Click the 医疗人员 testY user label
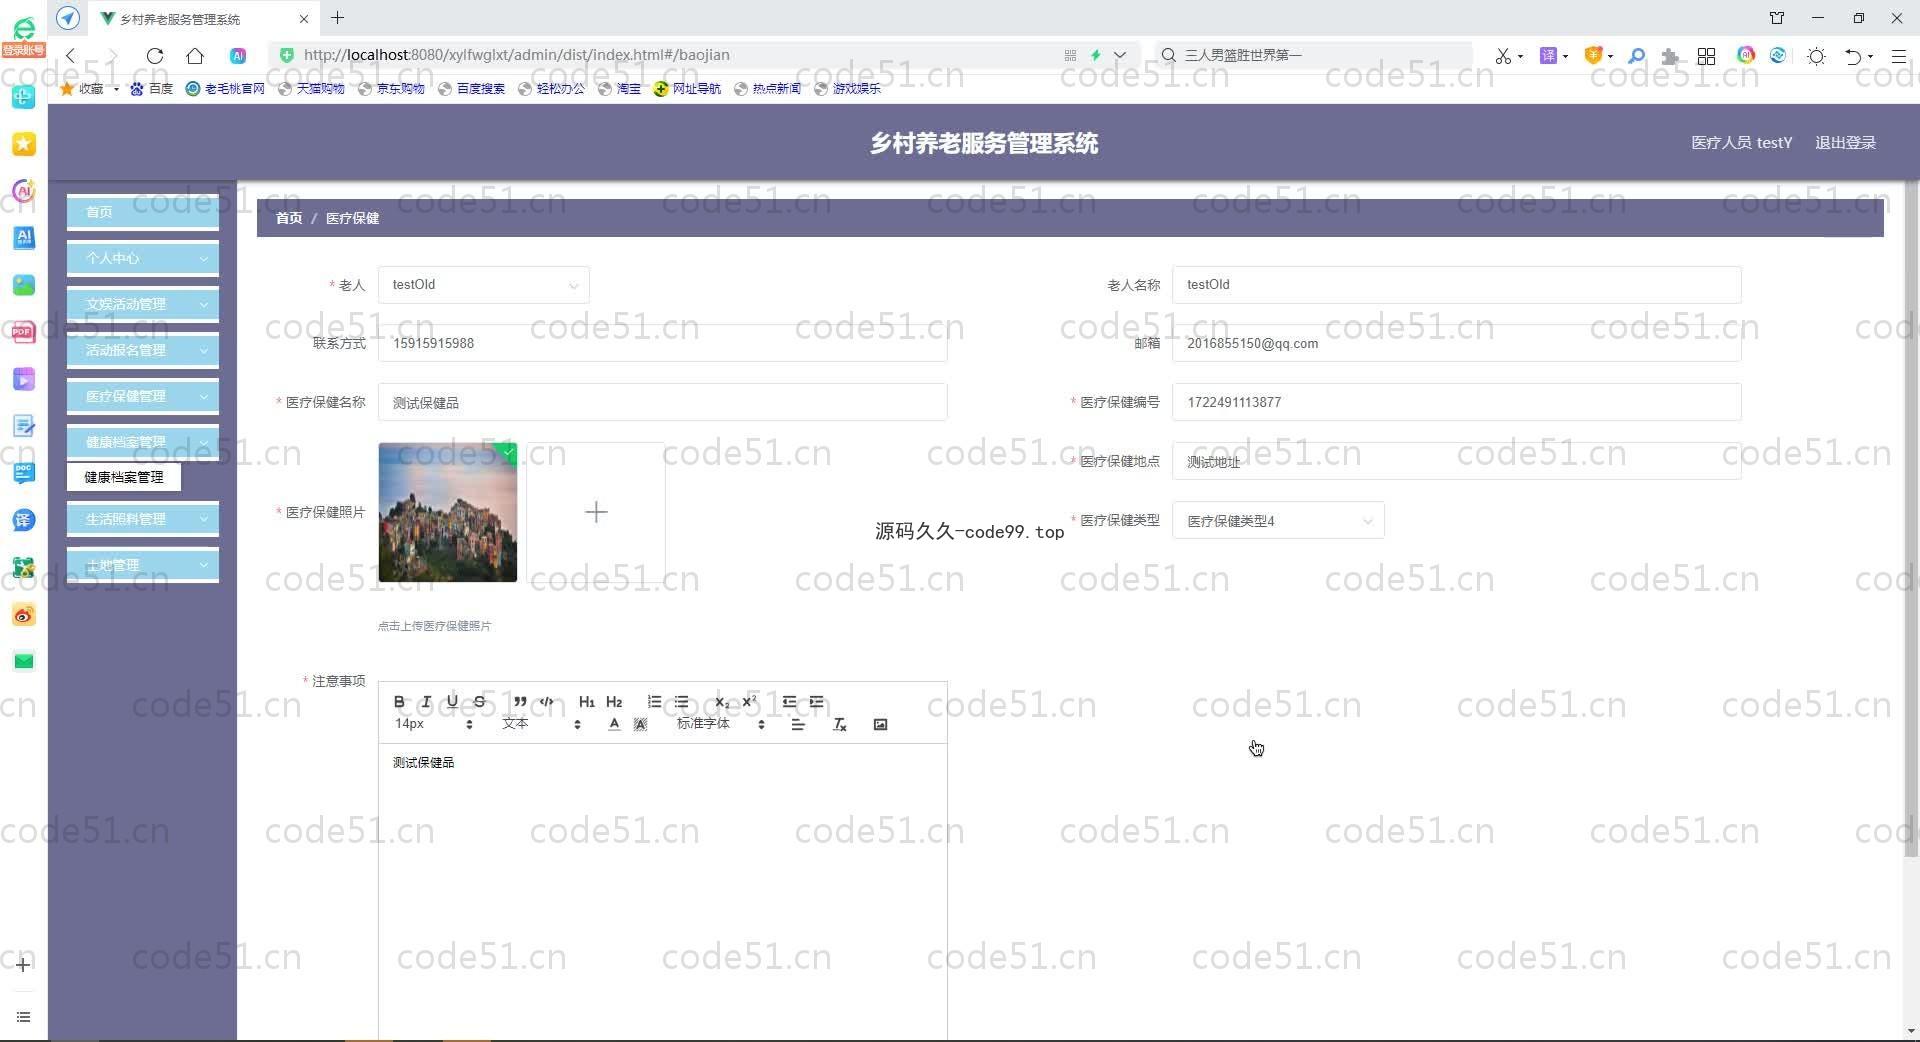 click(1741, 143)
